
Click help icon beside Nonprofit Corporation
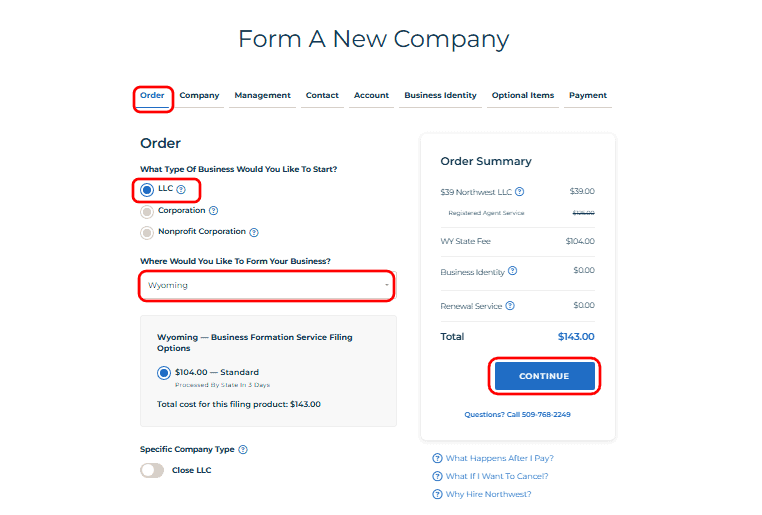(x=254, y=232)
